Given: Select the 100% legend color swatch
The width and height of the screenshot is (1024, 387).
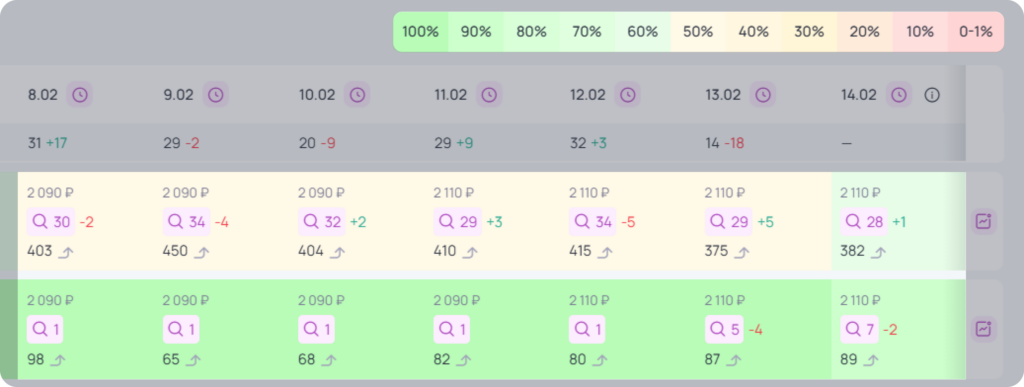Looking at the screenshot, I should [x=421, y=31].
